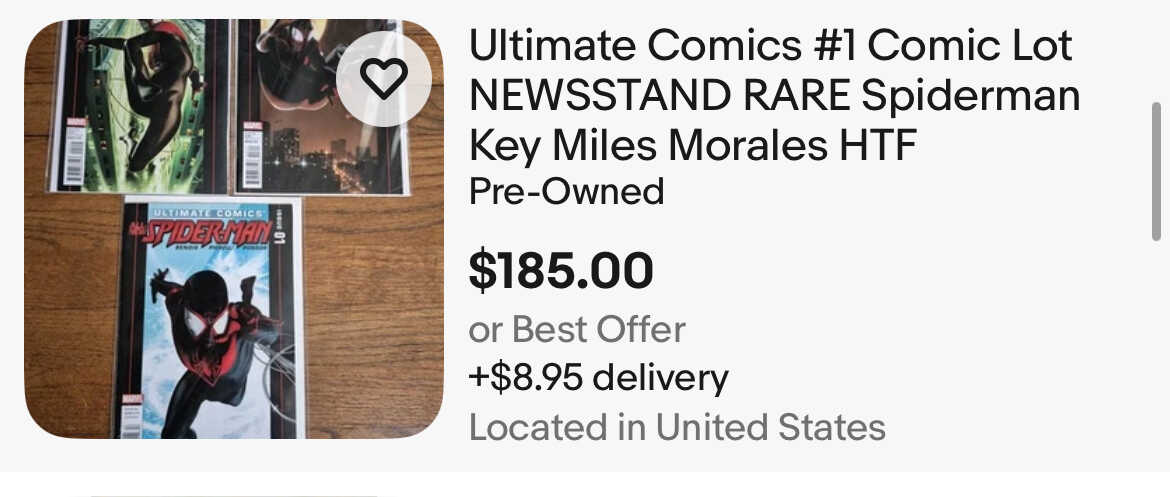Click the next listing's thumbnail edge at the bottom
The width and height of the screenshot is (1170, 497).
click(x=230, y=493)
